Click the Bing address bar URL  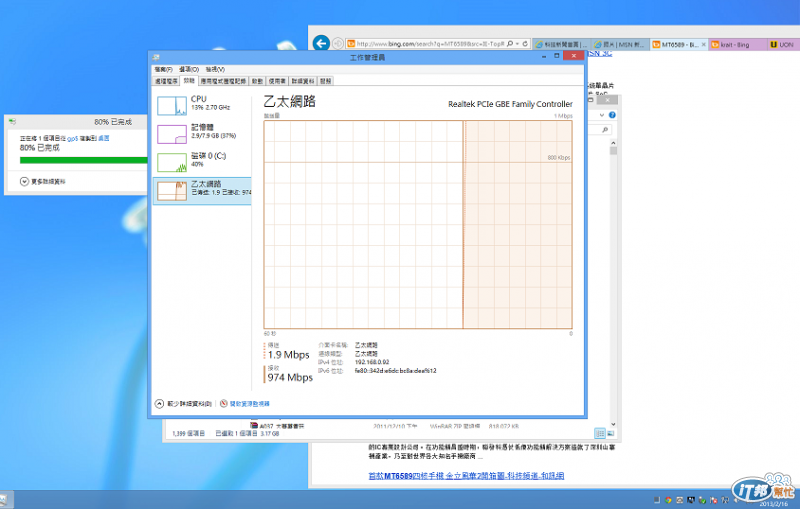pyautogui.click(x=430, y=44)
